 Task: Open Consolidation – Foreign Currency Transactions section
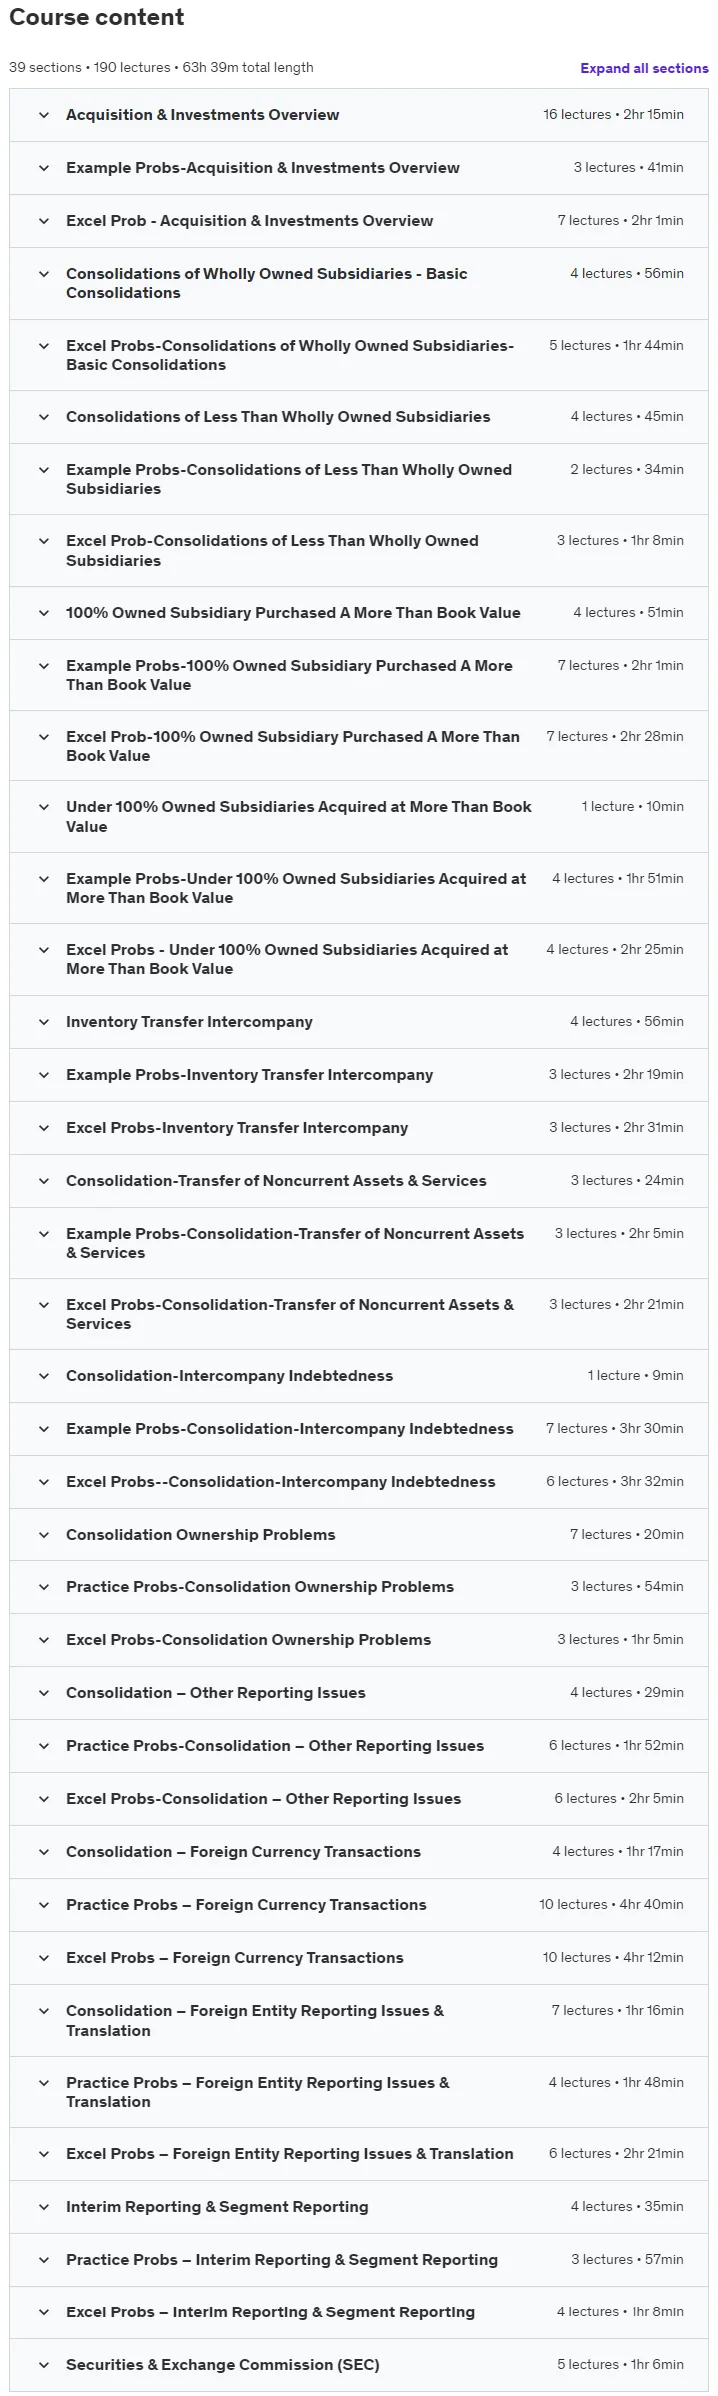[x=359, y=1852]
